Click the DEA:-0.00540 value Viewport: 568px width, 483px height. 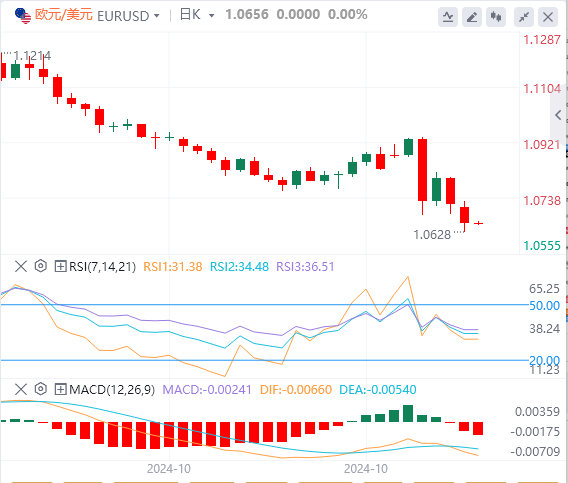coord(377,390)
